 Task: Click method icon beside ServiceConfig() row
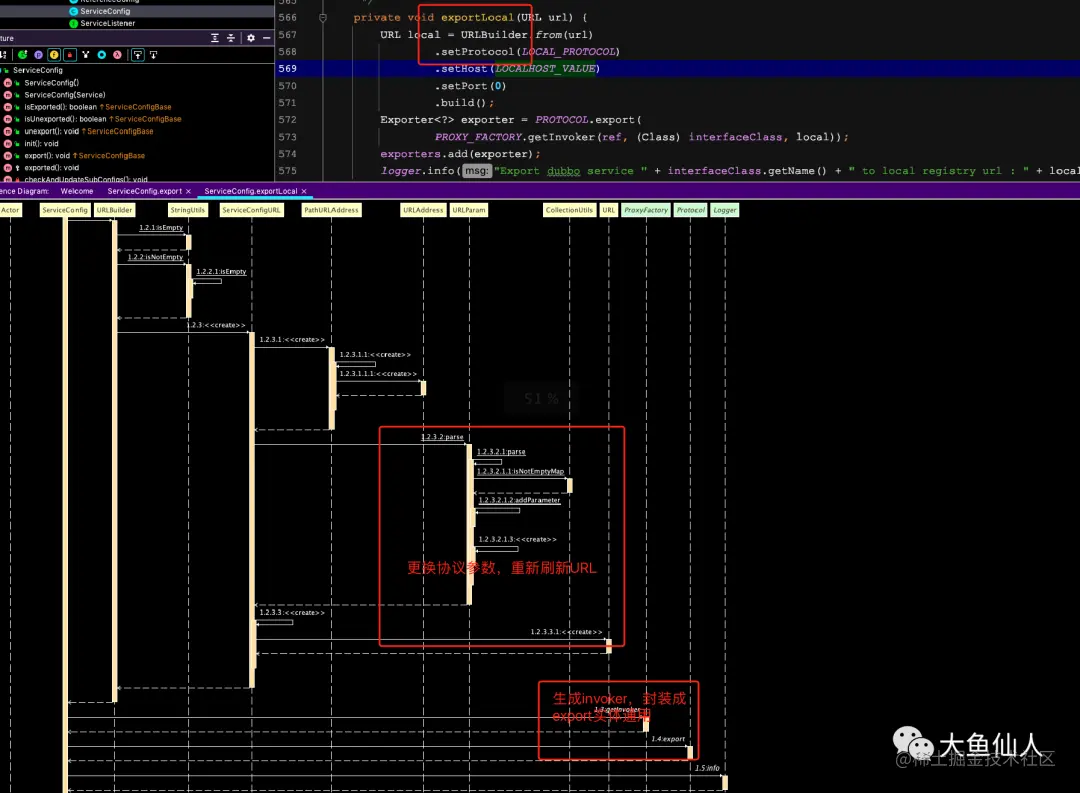point(8,83)
